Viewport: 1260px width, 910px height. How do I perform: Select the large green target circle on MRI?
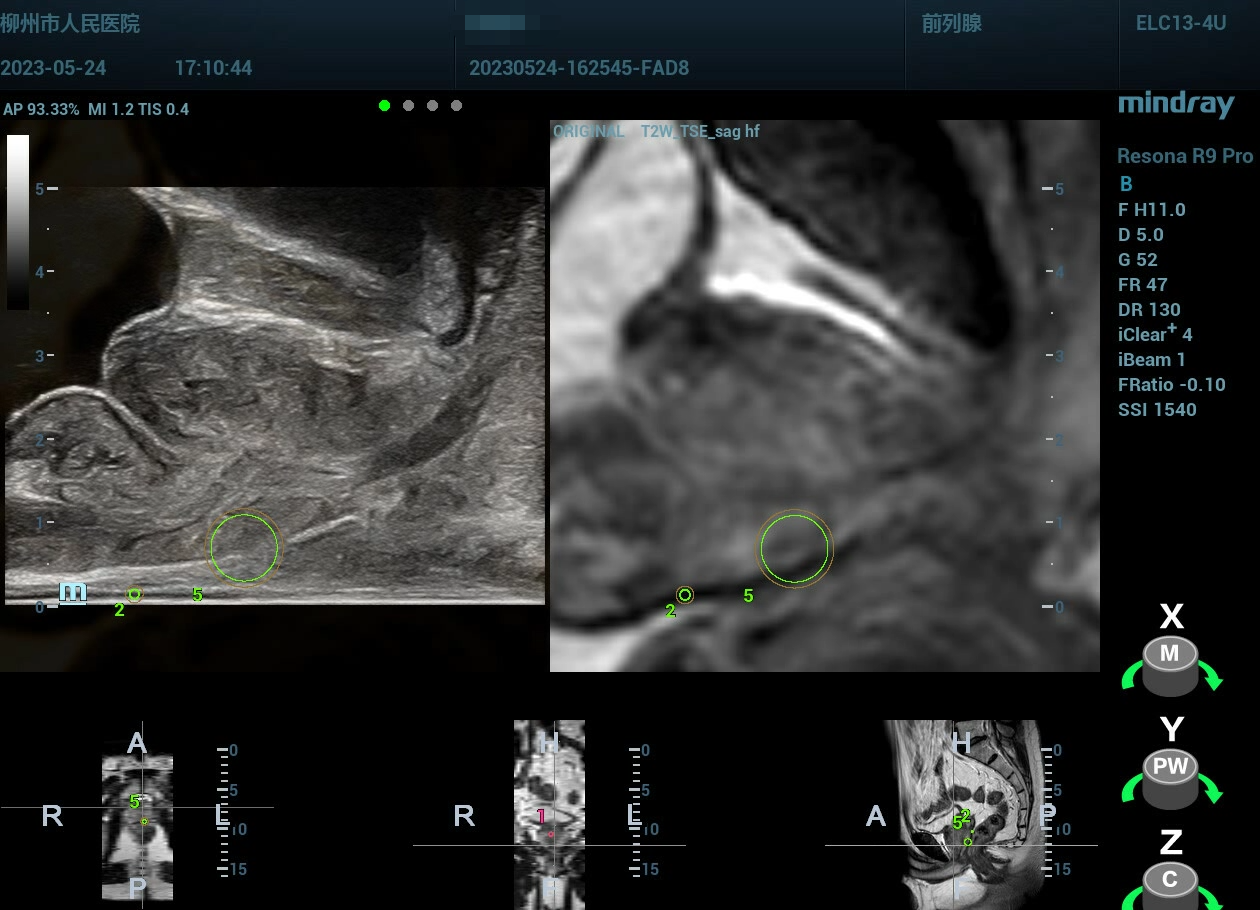point(794,549)
